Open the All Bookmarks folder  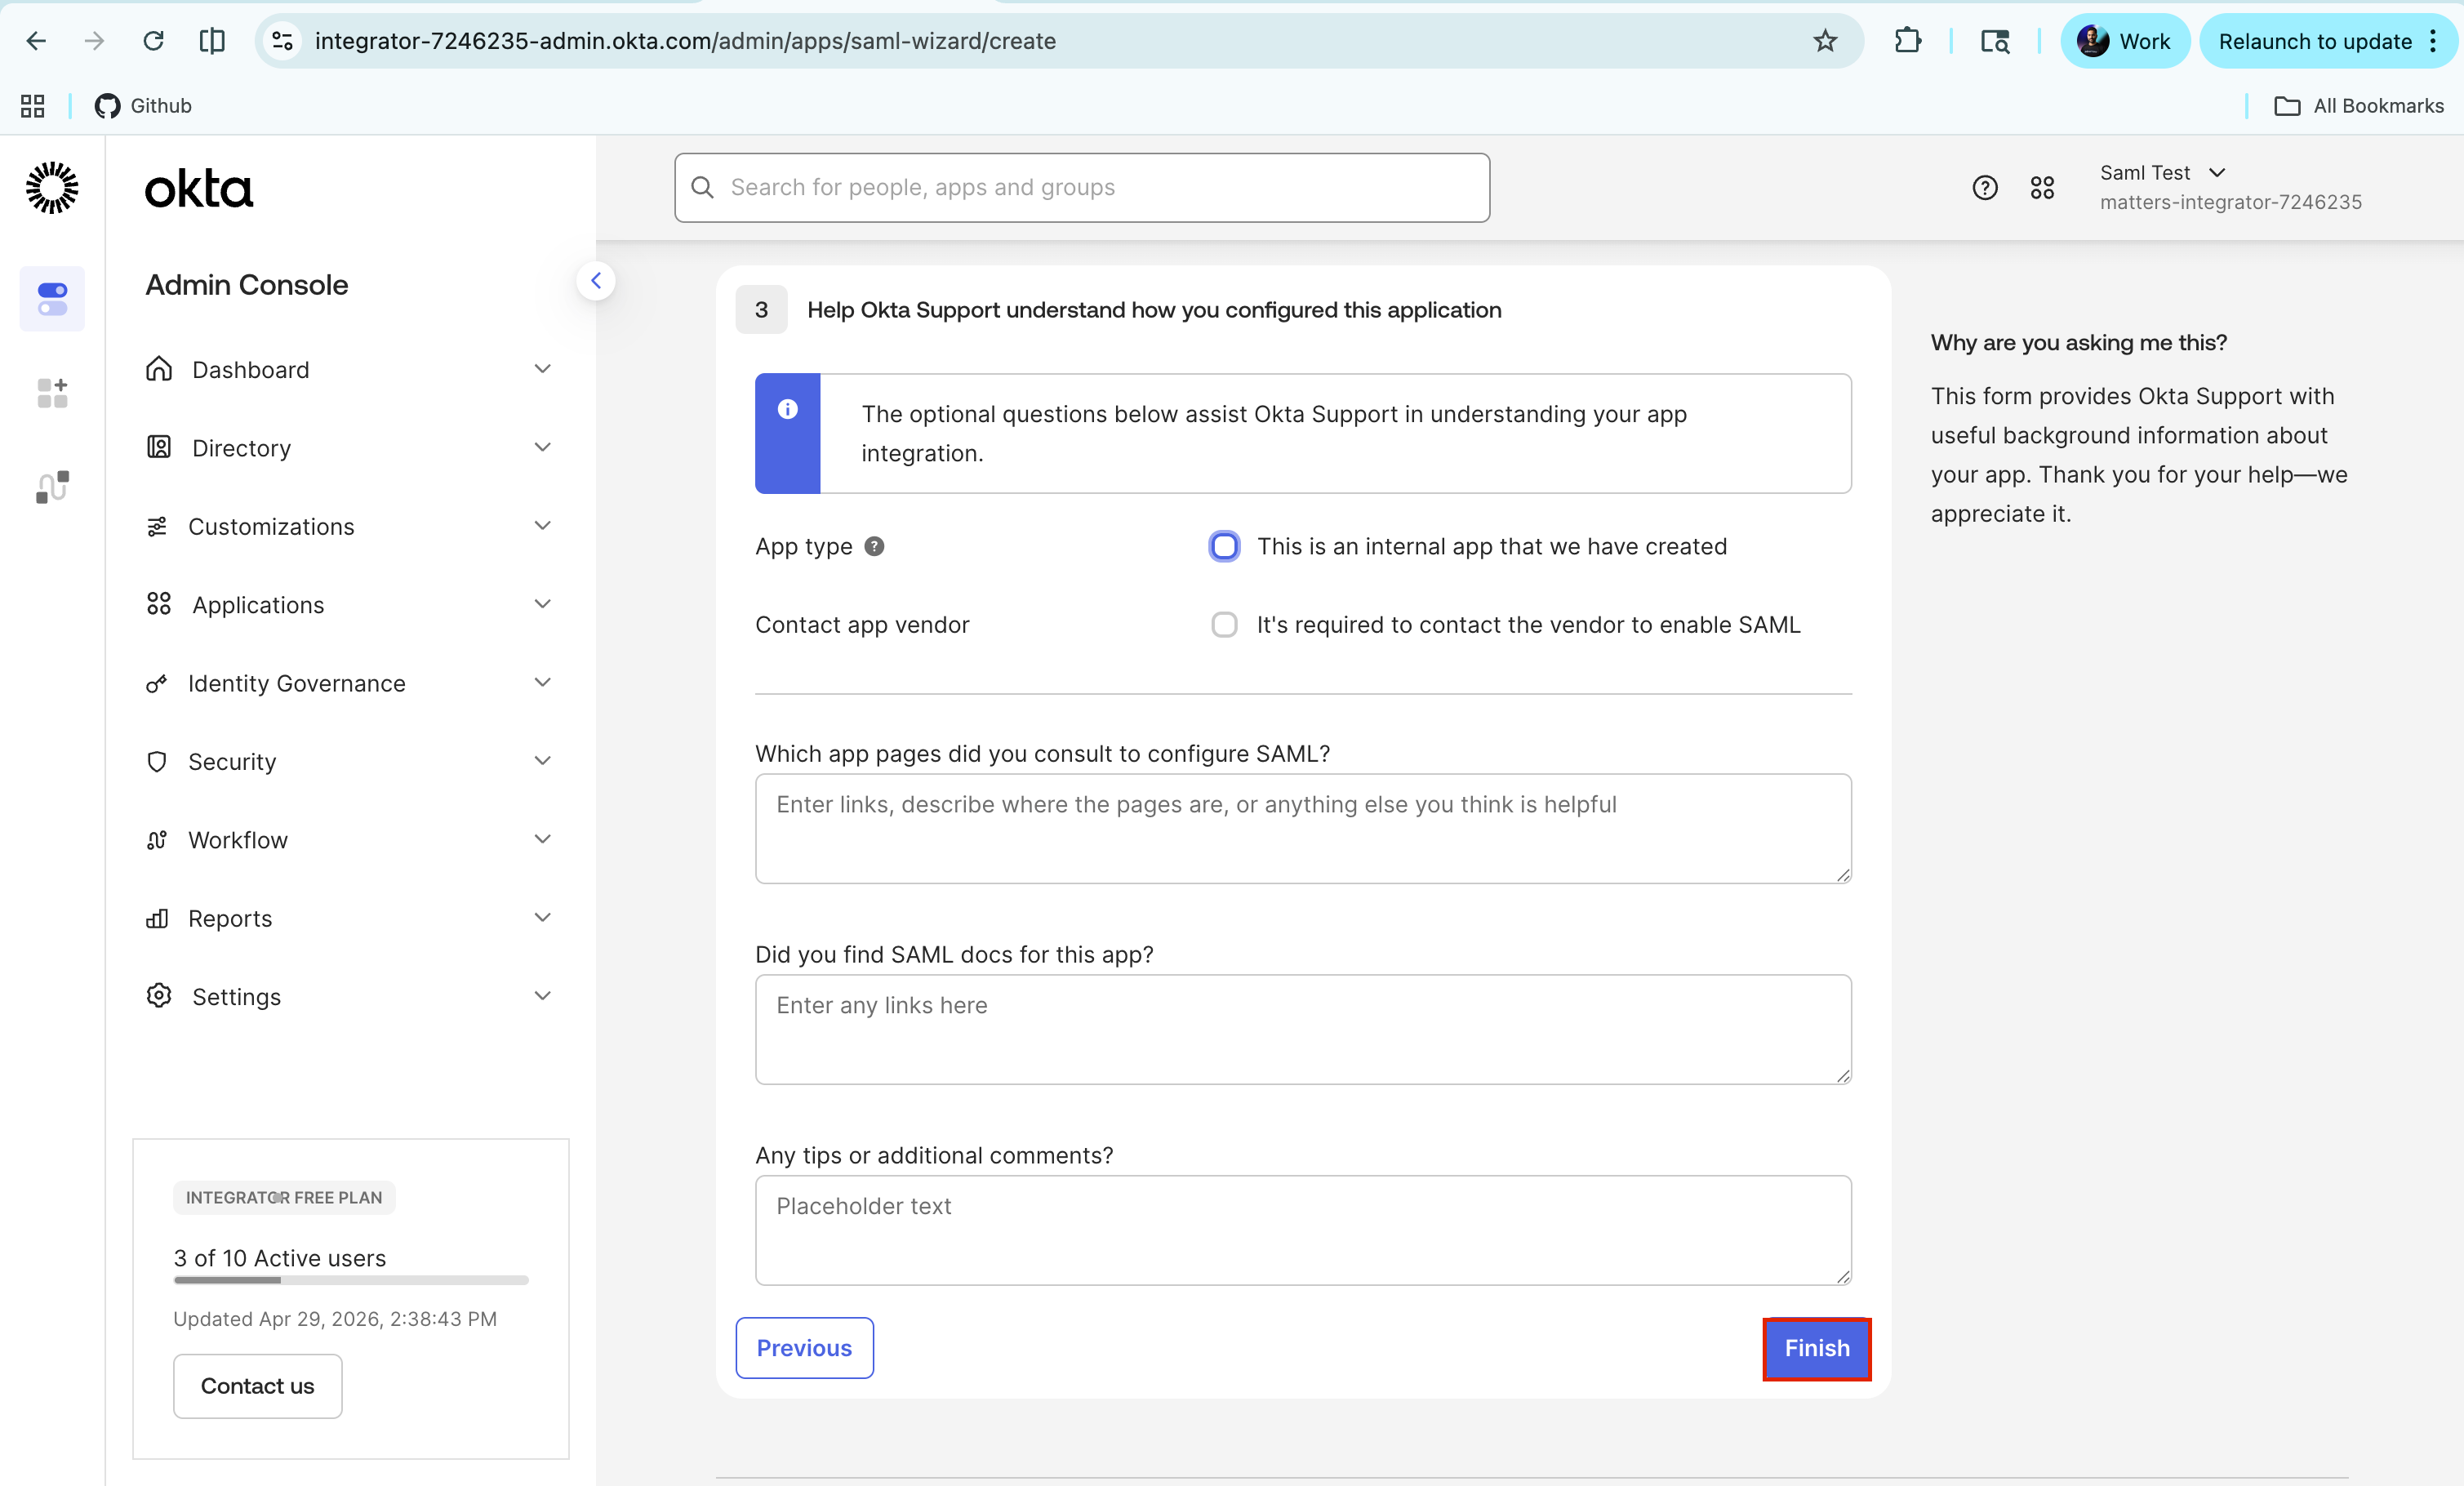click(x=2358, y=106)
